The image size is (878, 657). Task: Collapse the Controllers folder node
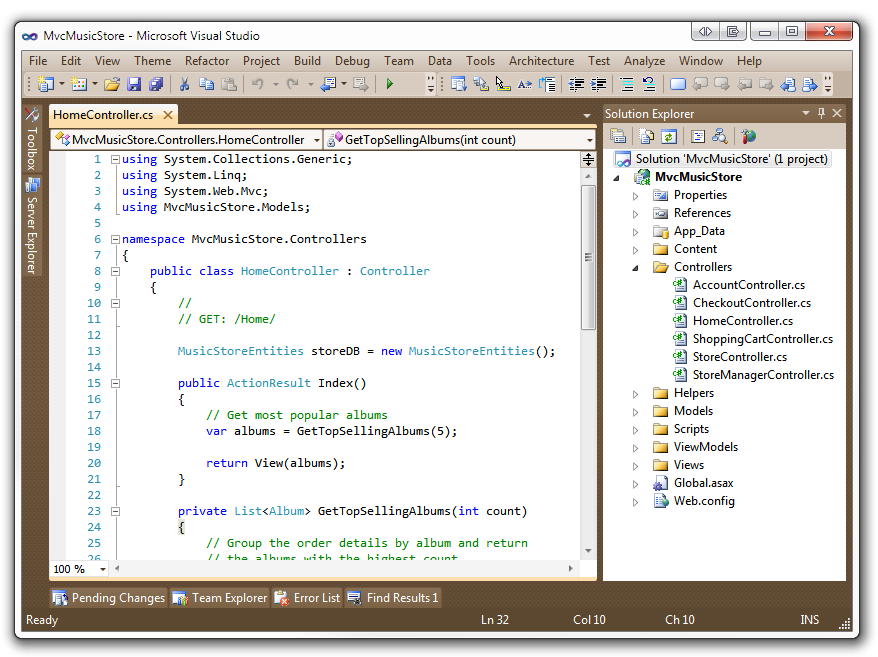pos(635,267)
